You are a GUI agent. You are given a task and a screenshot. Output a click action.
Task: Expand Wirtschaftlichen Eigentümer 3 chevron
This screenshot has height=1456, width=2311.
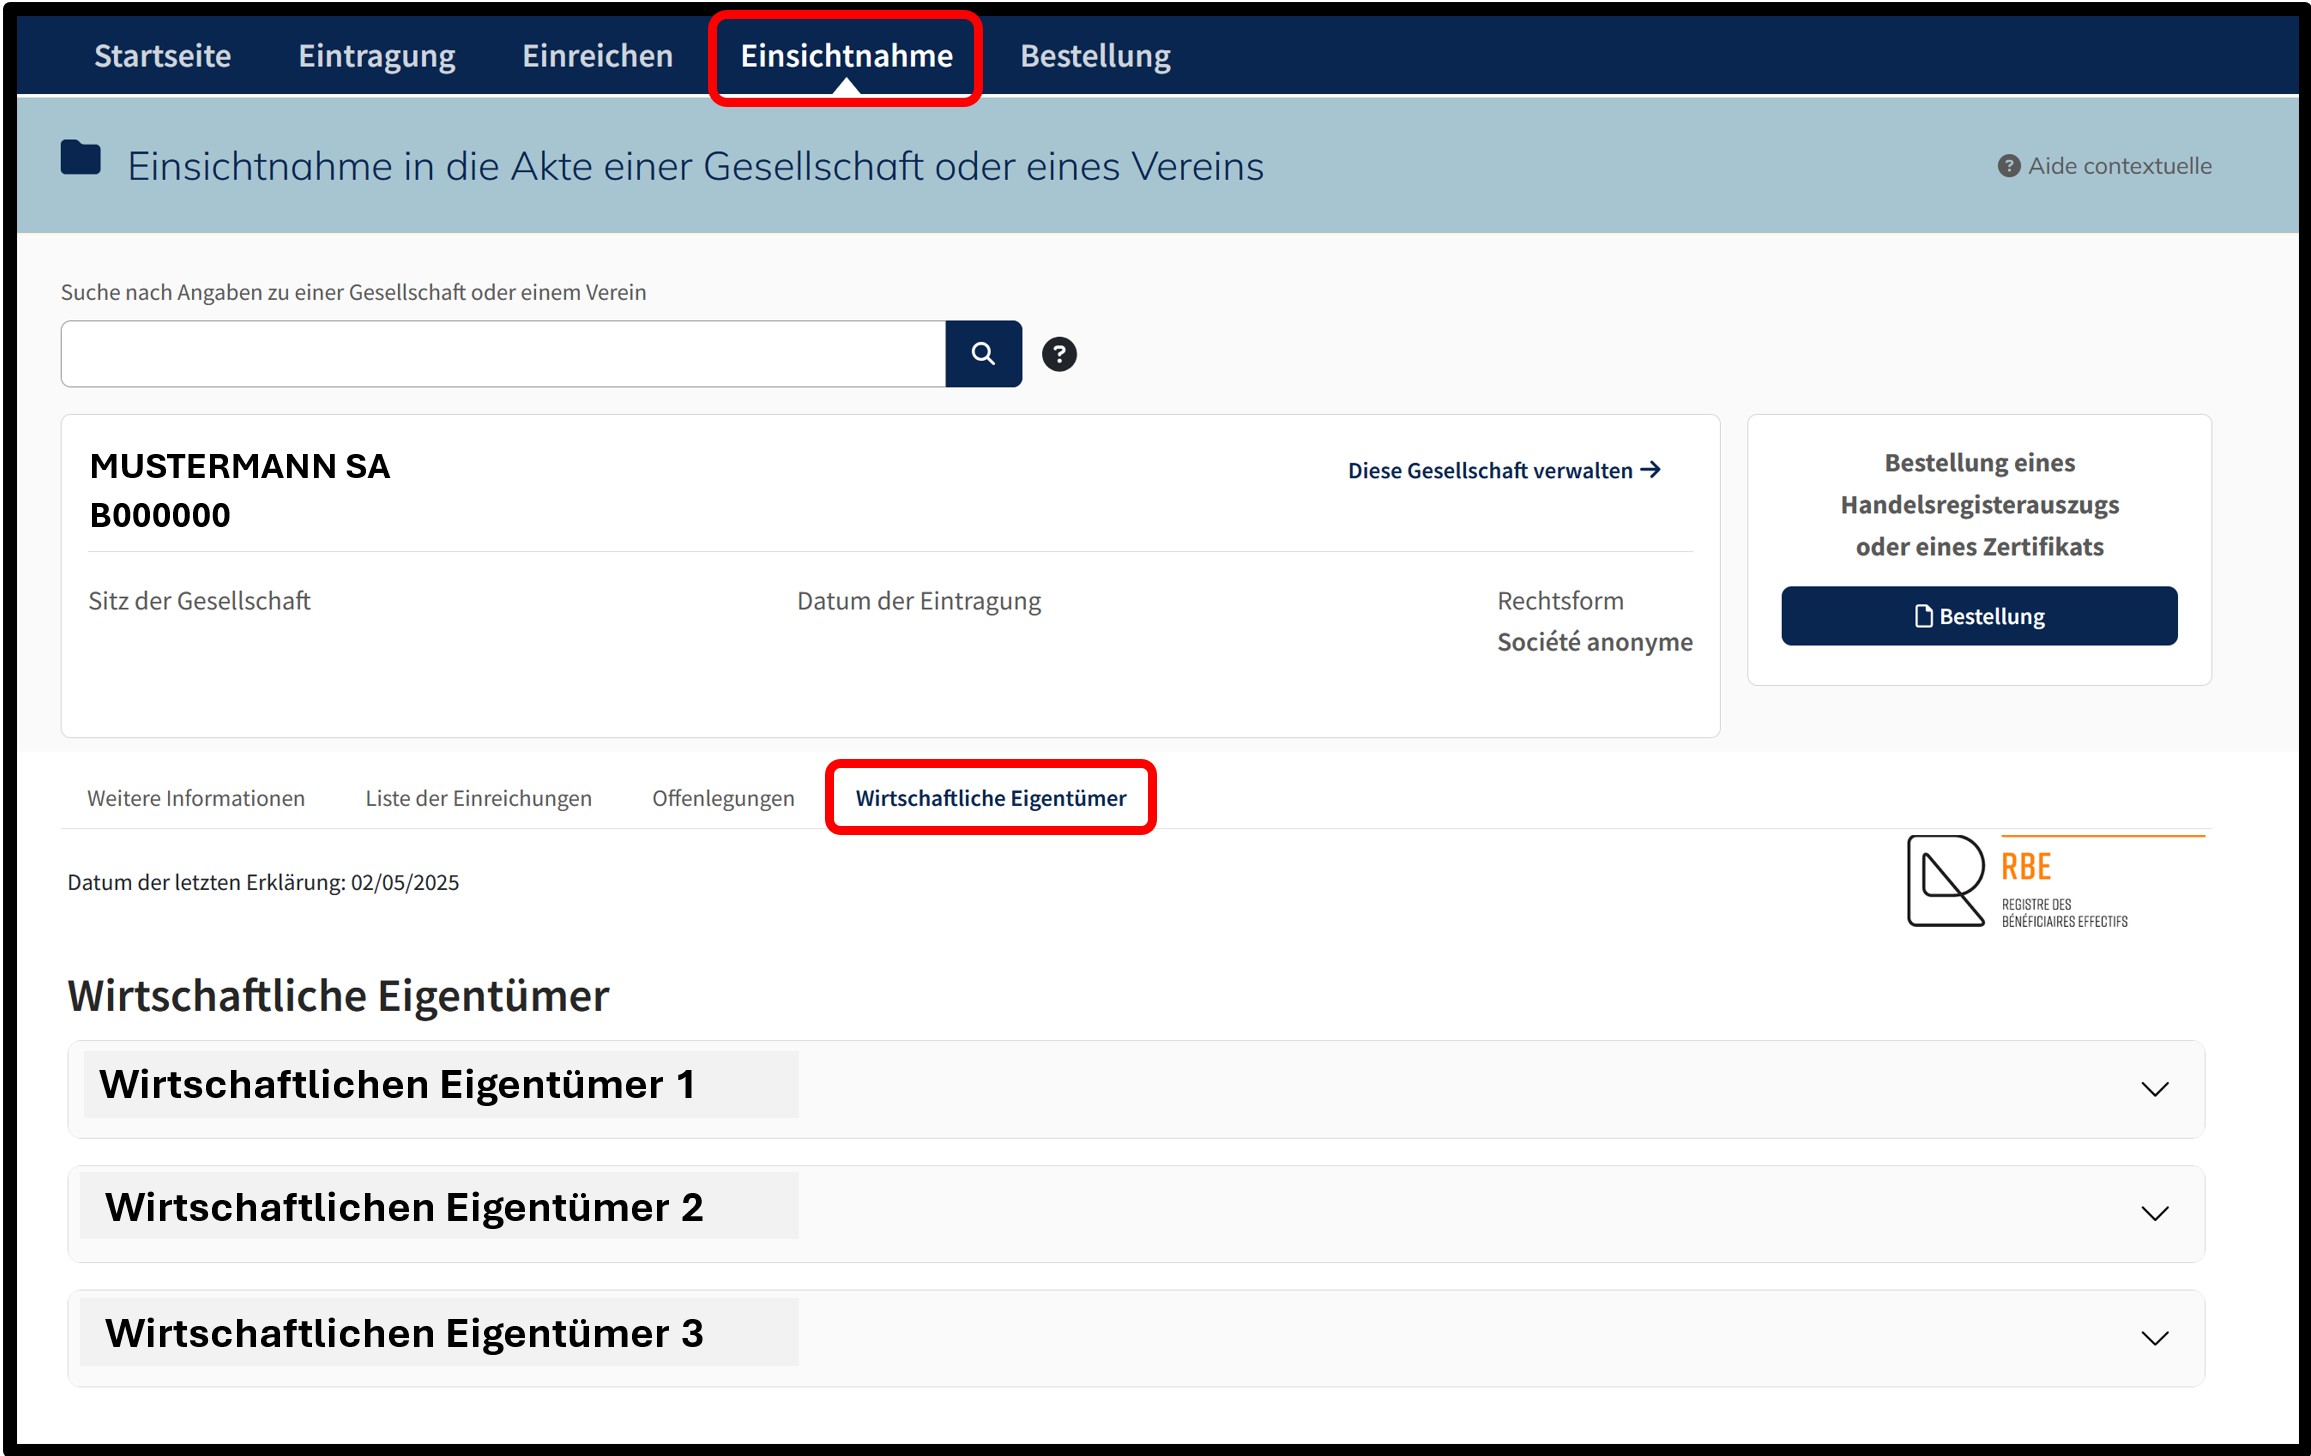click(x=2155, y=1338)
